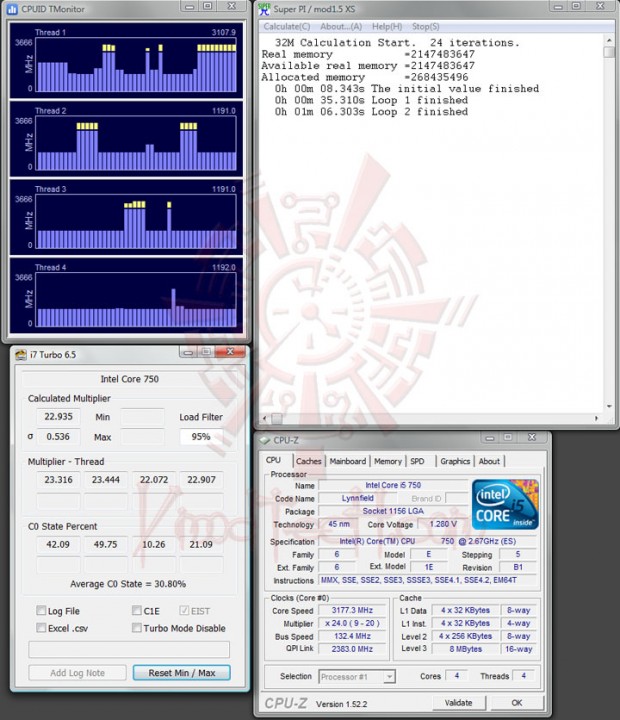The height and width of the screenshot is (720, 620).
Task: Click the QPI Link value 2383.0 MHz
Action: click(x=352, y=649)
